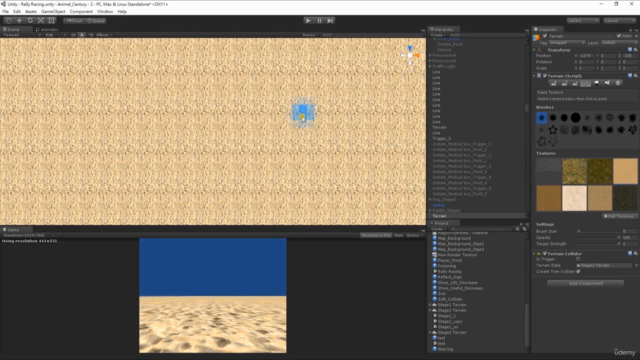Toggle the Scene view audio button
The image size is (640, 360).
[x=91, y=35]
